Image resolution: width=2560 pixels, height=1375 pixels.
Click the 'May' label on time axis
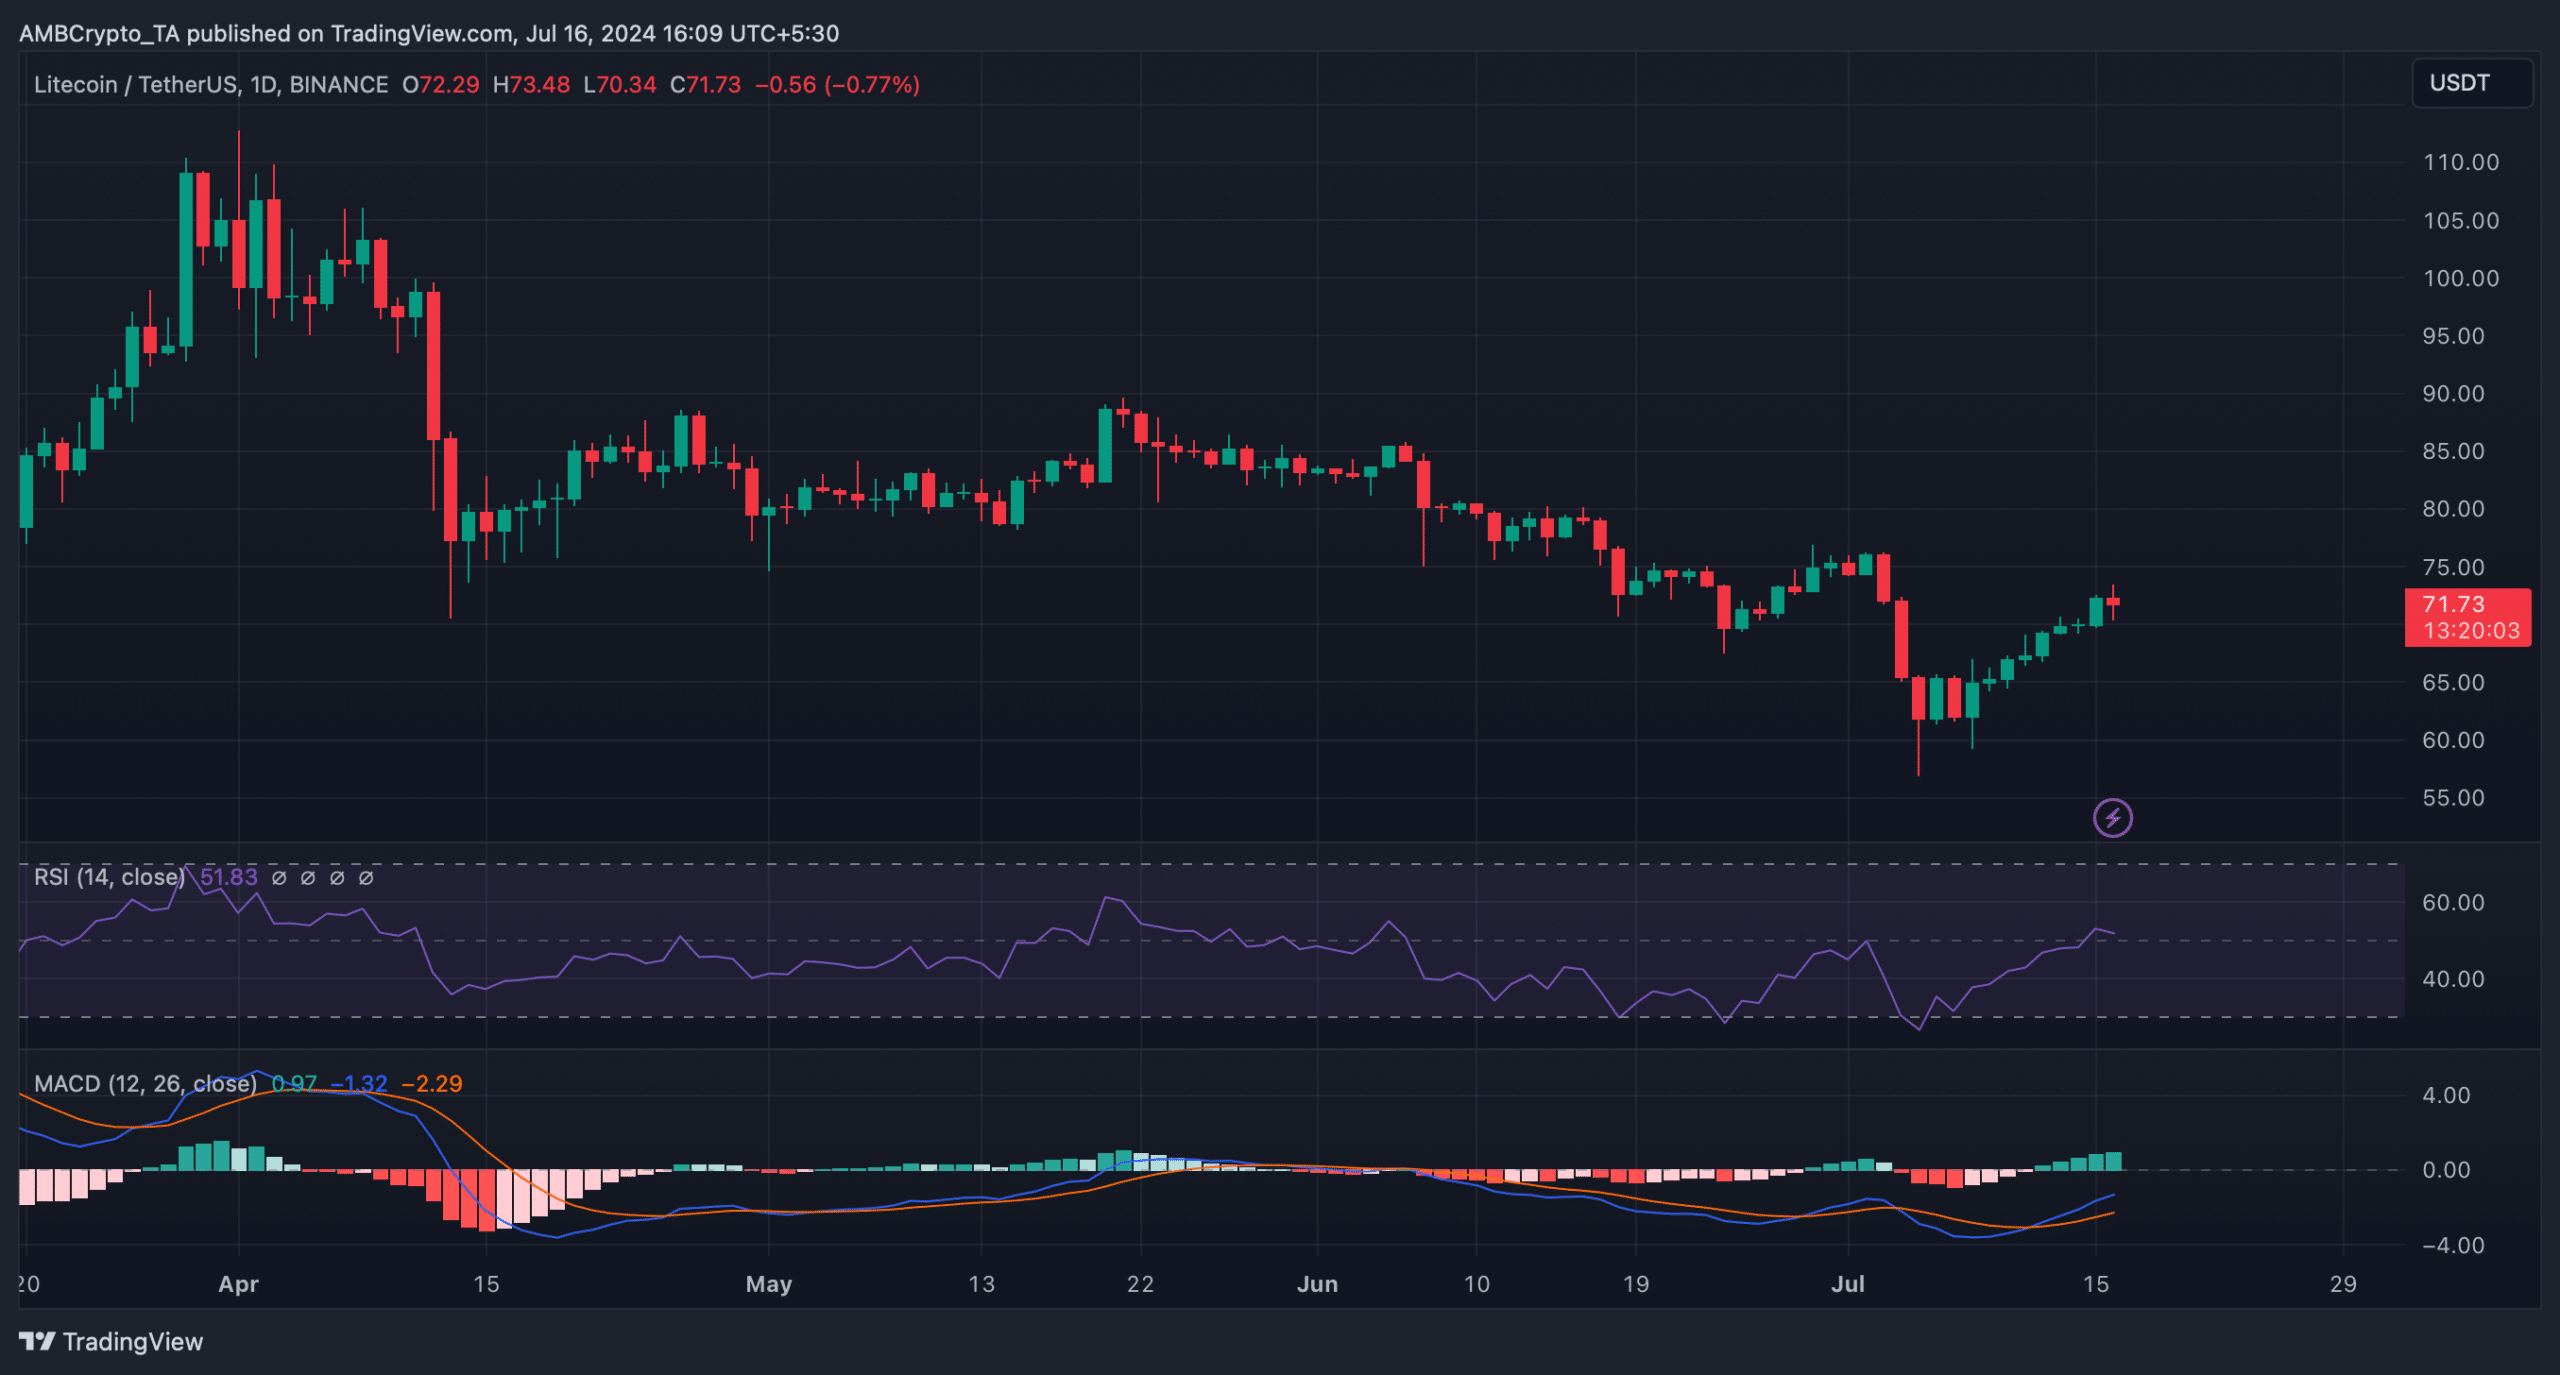[768, 1284]
